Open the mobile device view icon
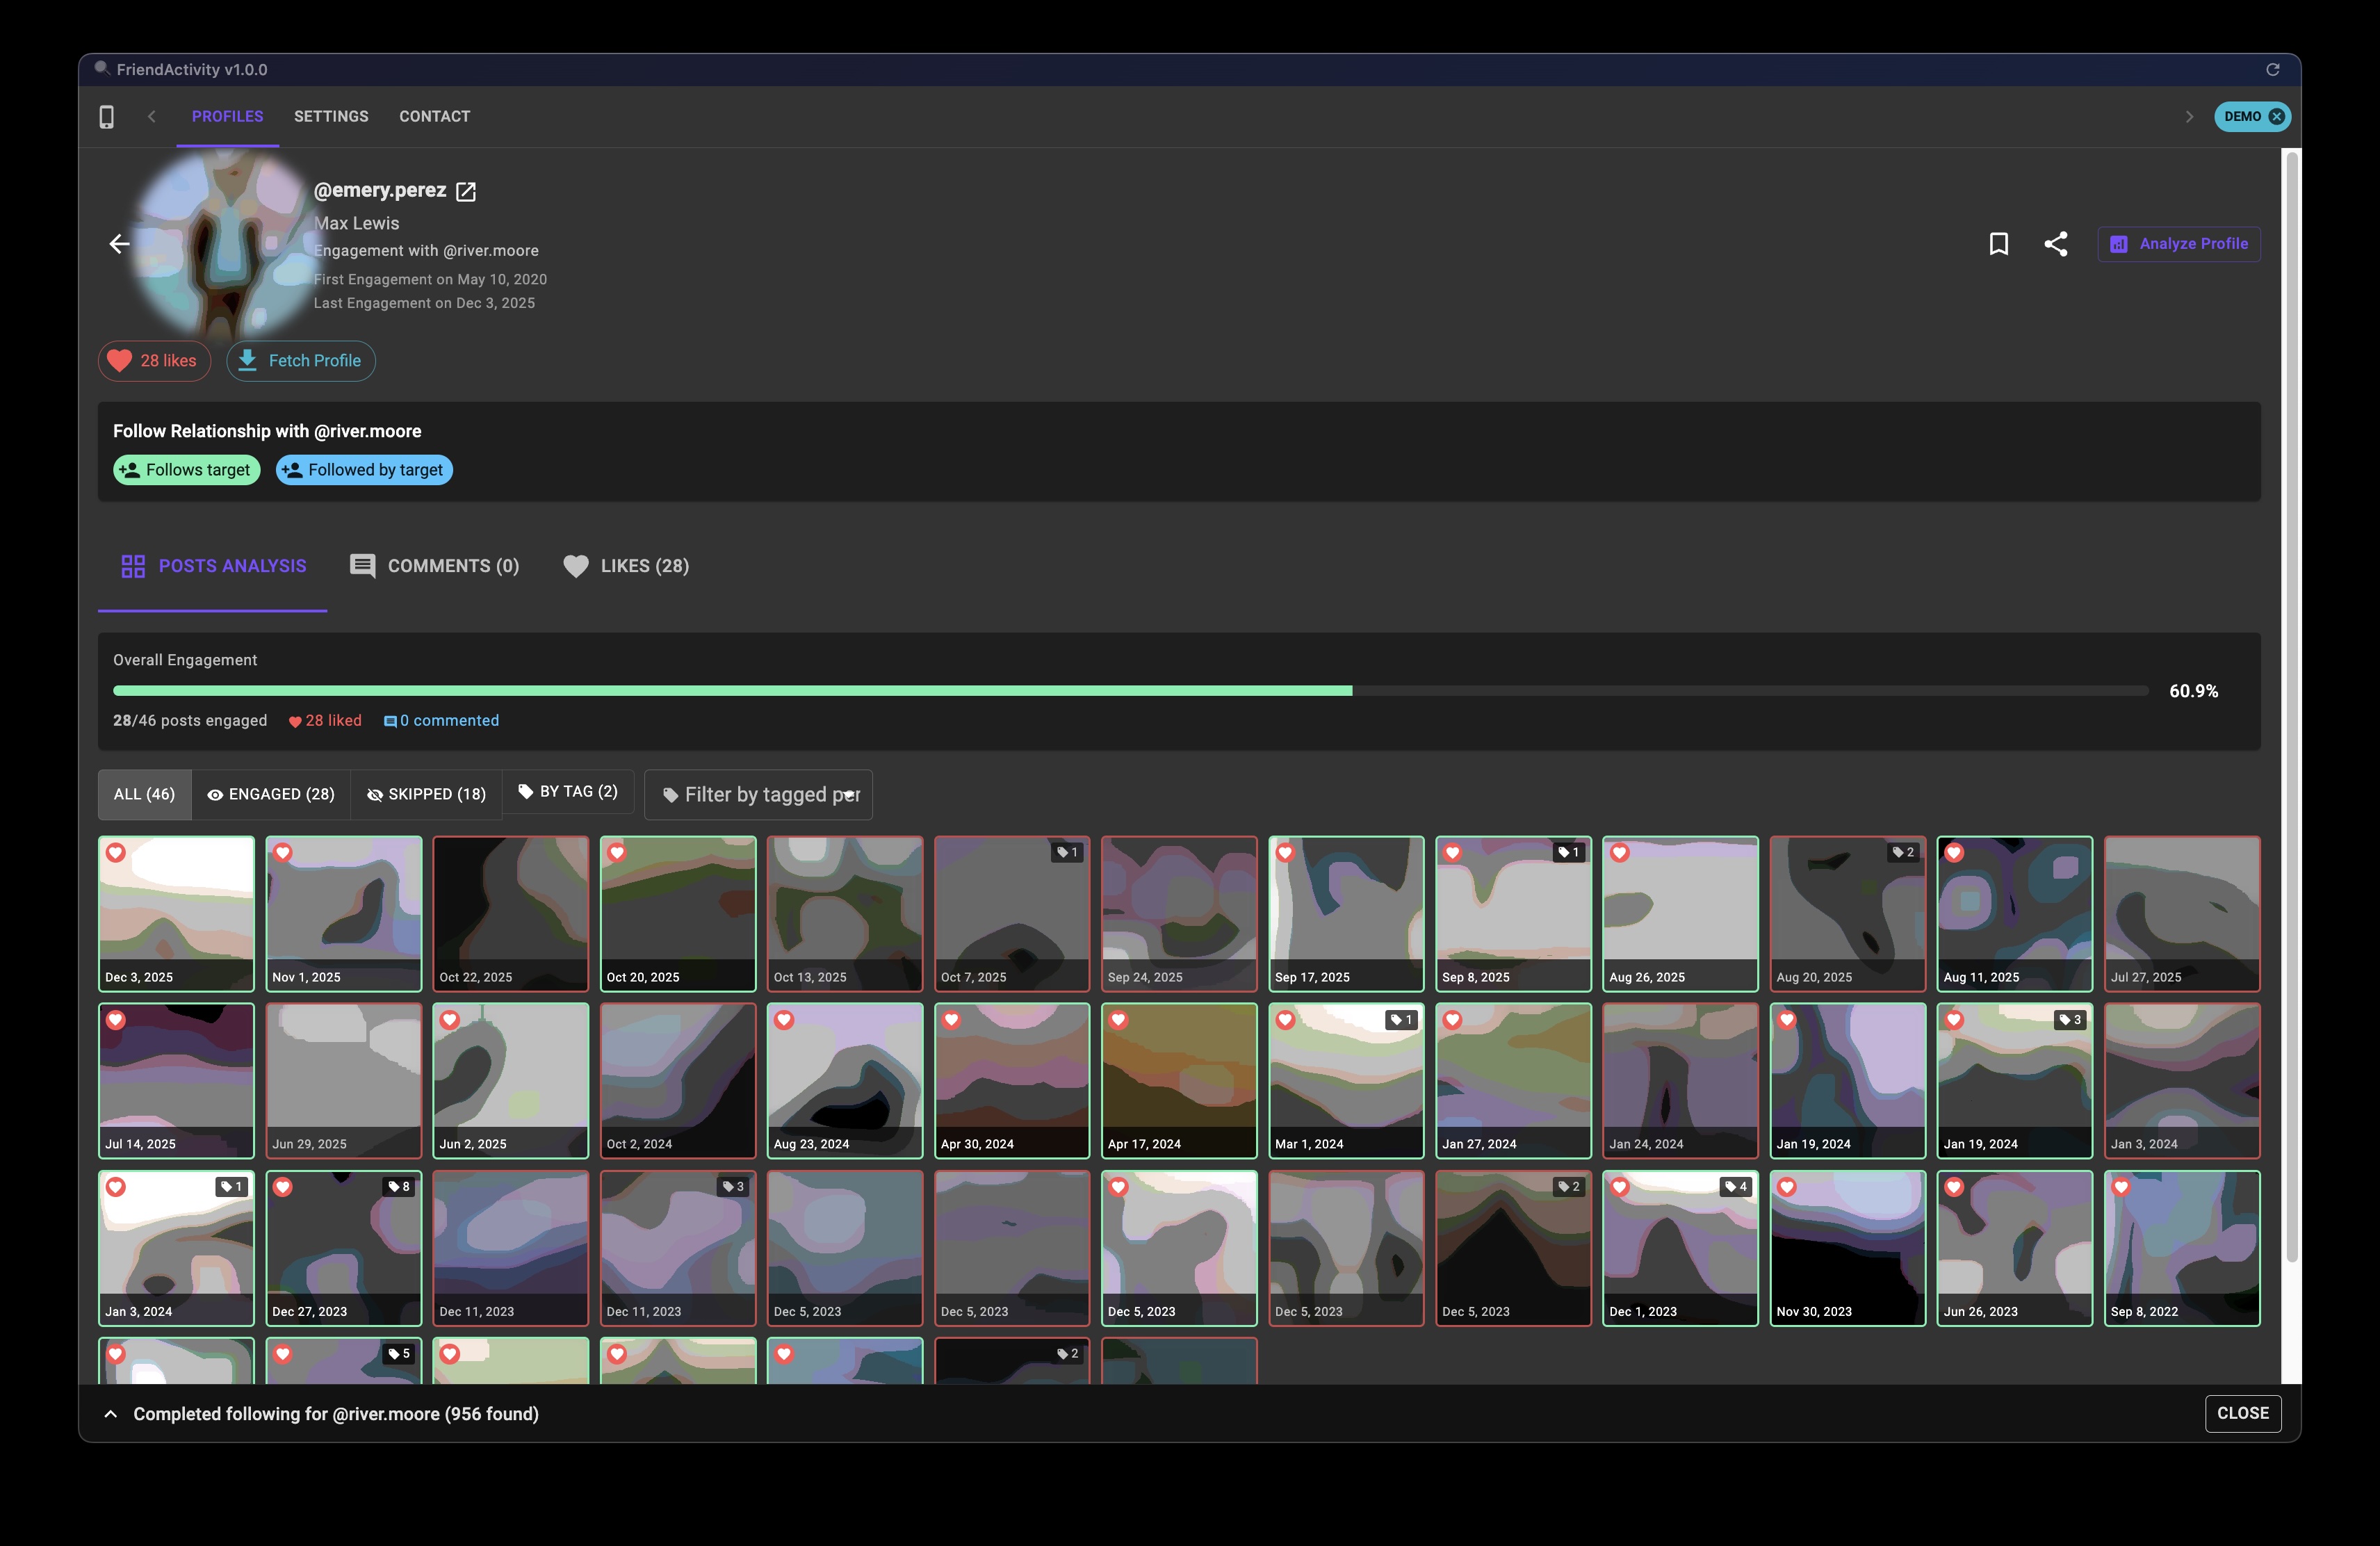 (x=107, y=116)
